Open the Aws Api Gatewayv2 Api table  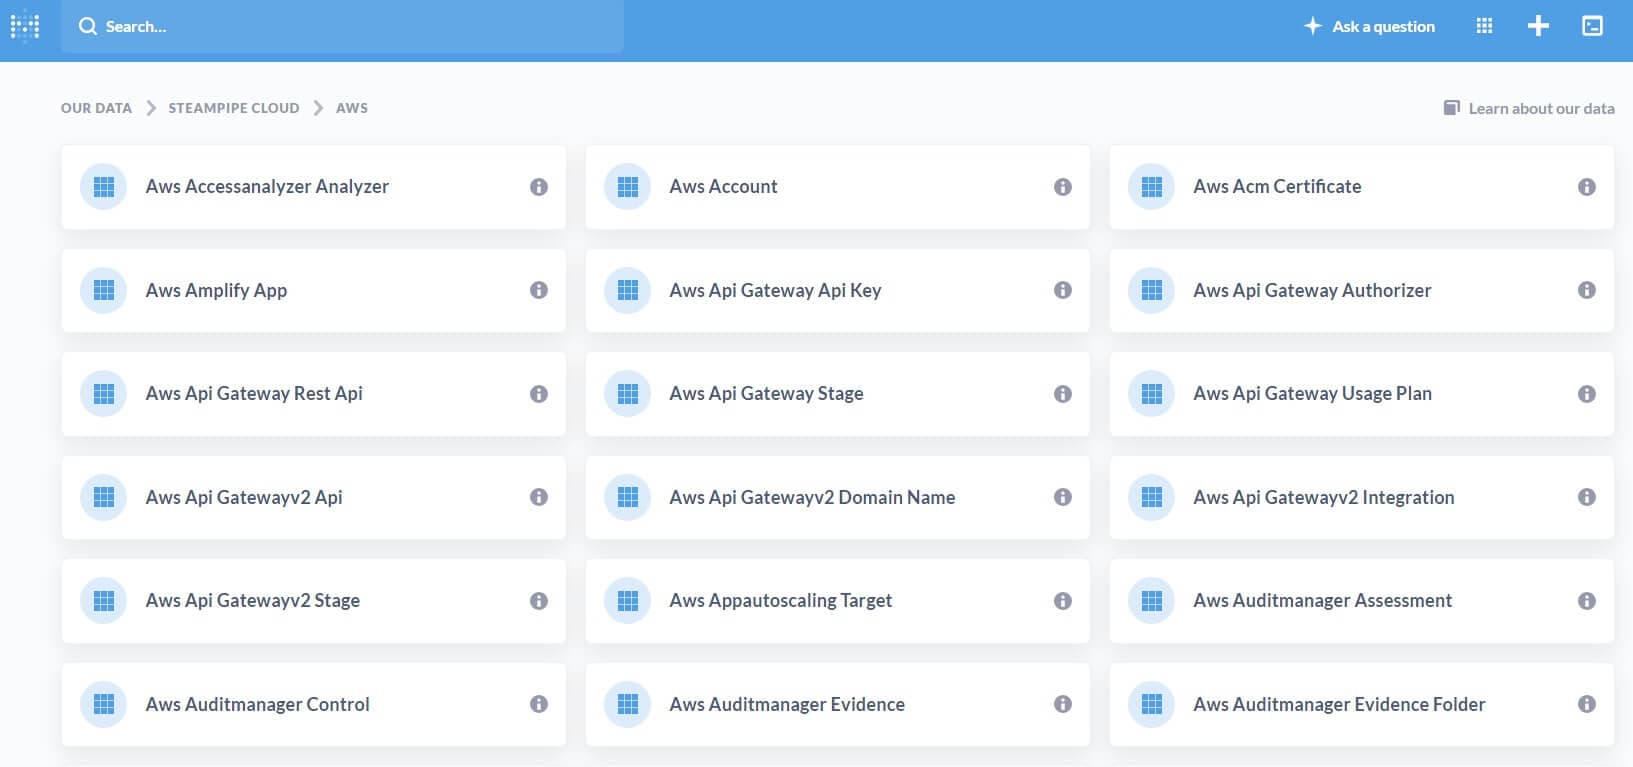pyautogui.click(x=313, y=497)
